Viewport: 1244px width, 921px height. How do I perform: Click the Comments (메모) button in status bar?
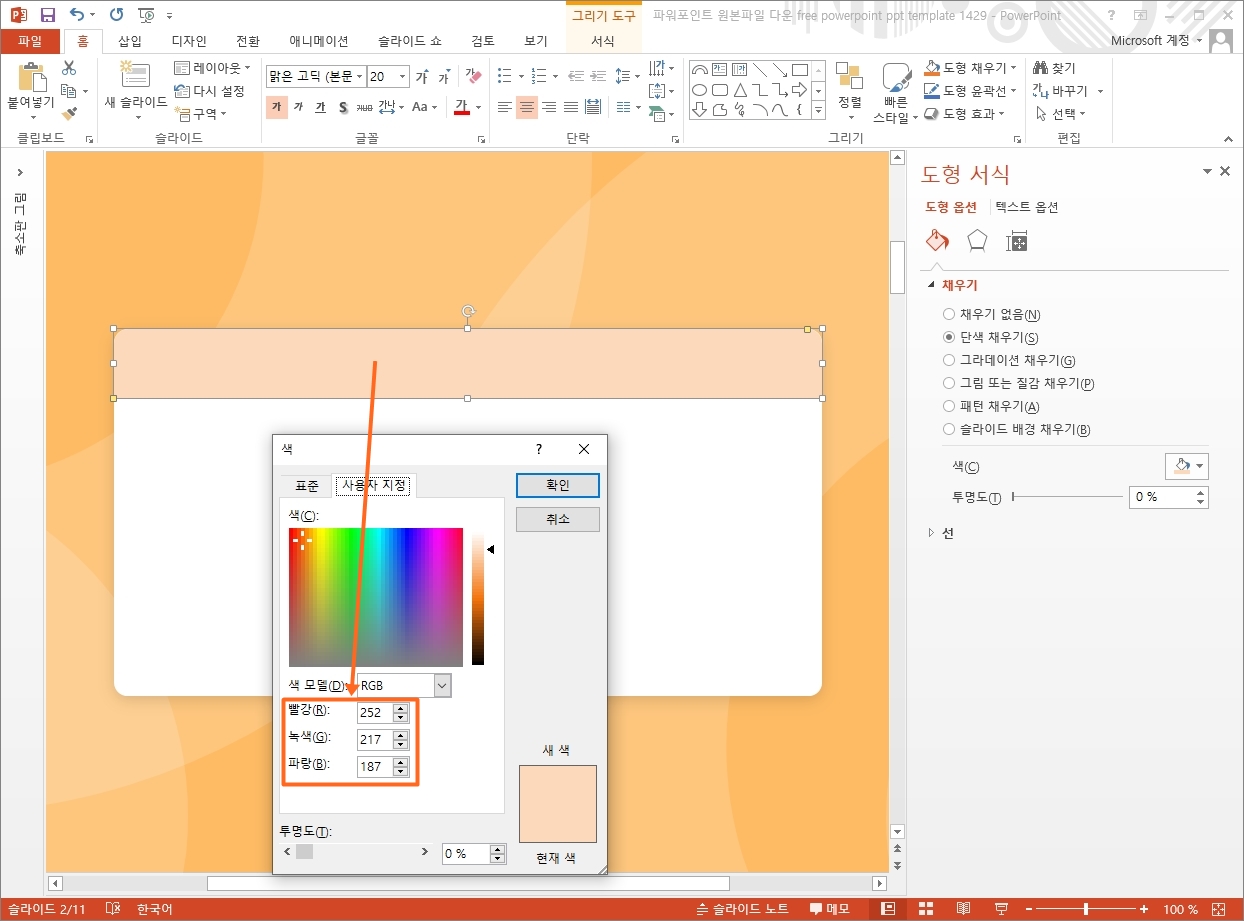(x=830, y=909)
